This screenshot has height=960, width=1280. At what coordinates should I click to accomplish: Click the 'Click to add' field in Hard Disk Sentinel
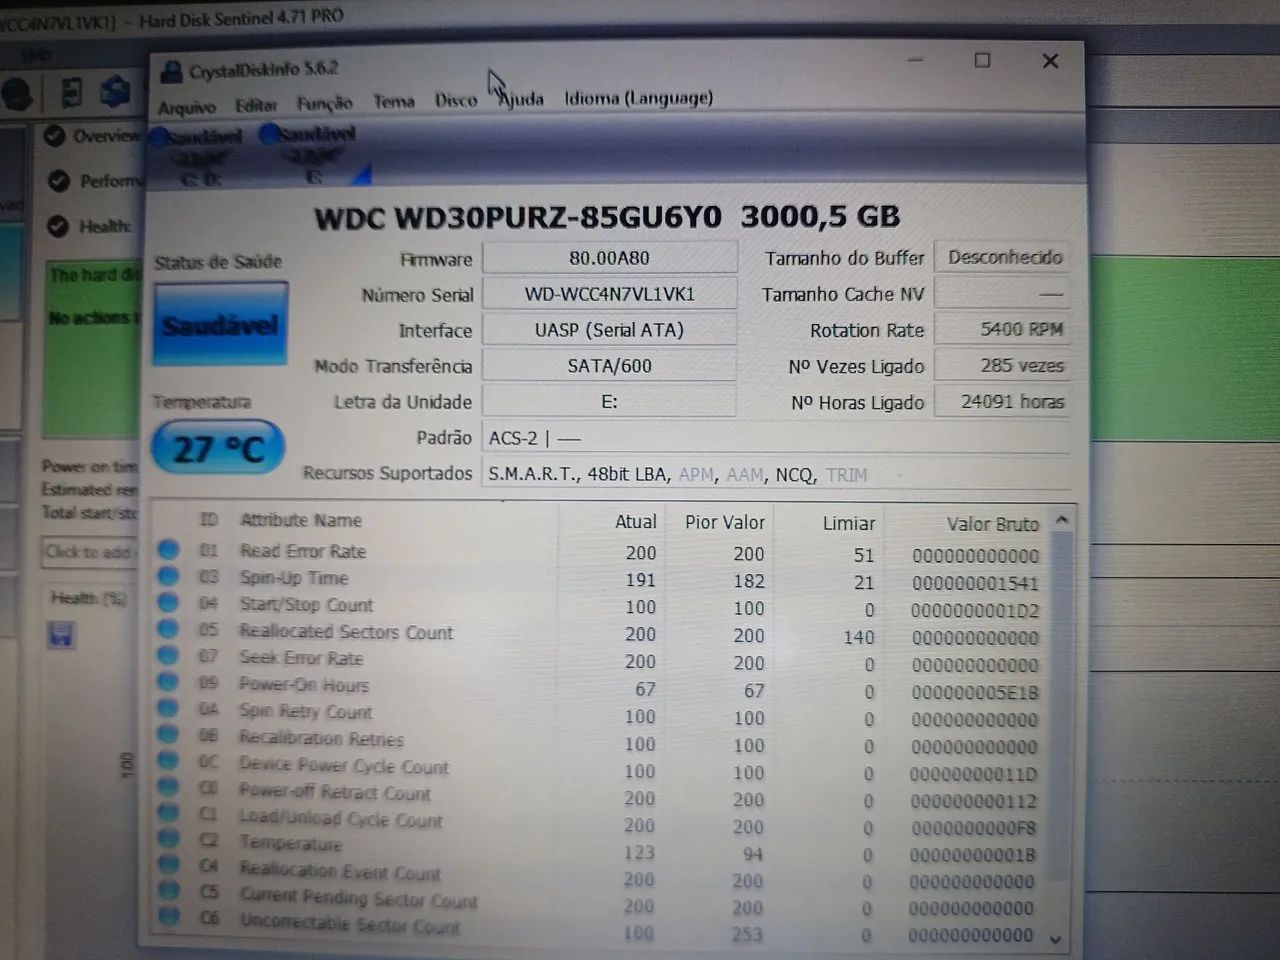tap(88, 551)
